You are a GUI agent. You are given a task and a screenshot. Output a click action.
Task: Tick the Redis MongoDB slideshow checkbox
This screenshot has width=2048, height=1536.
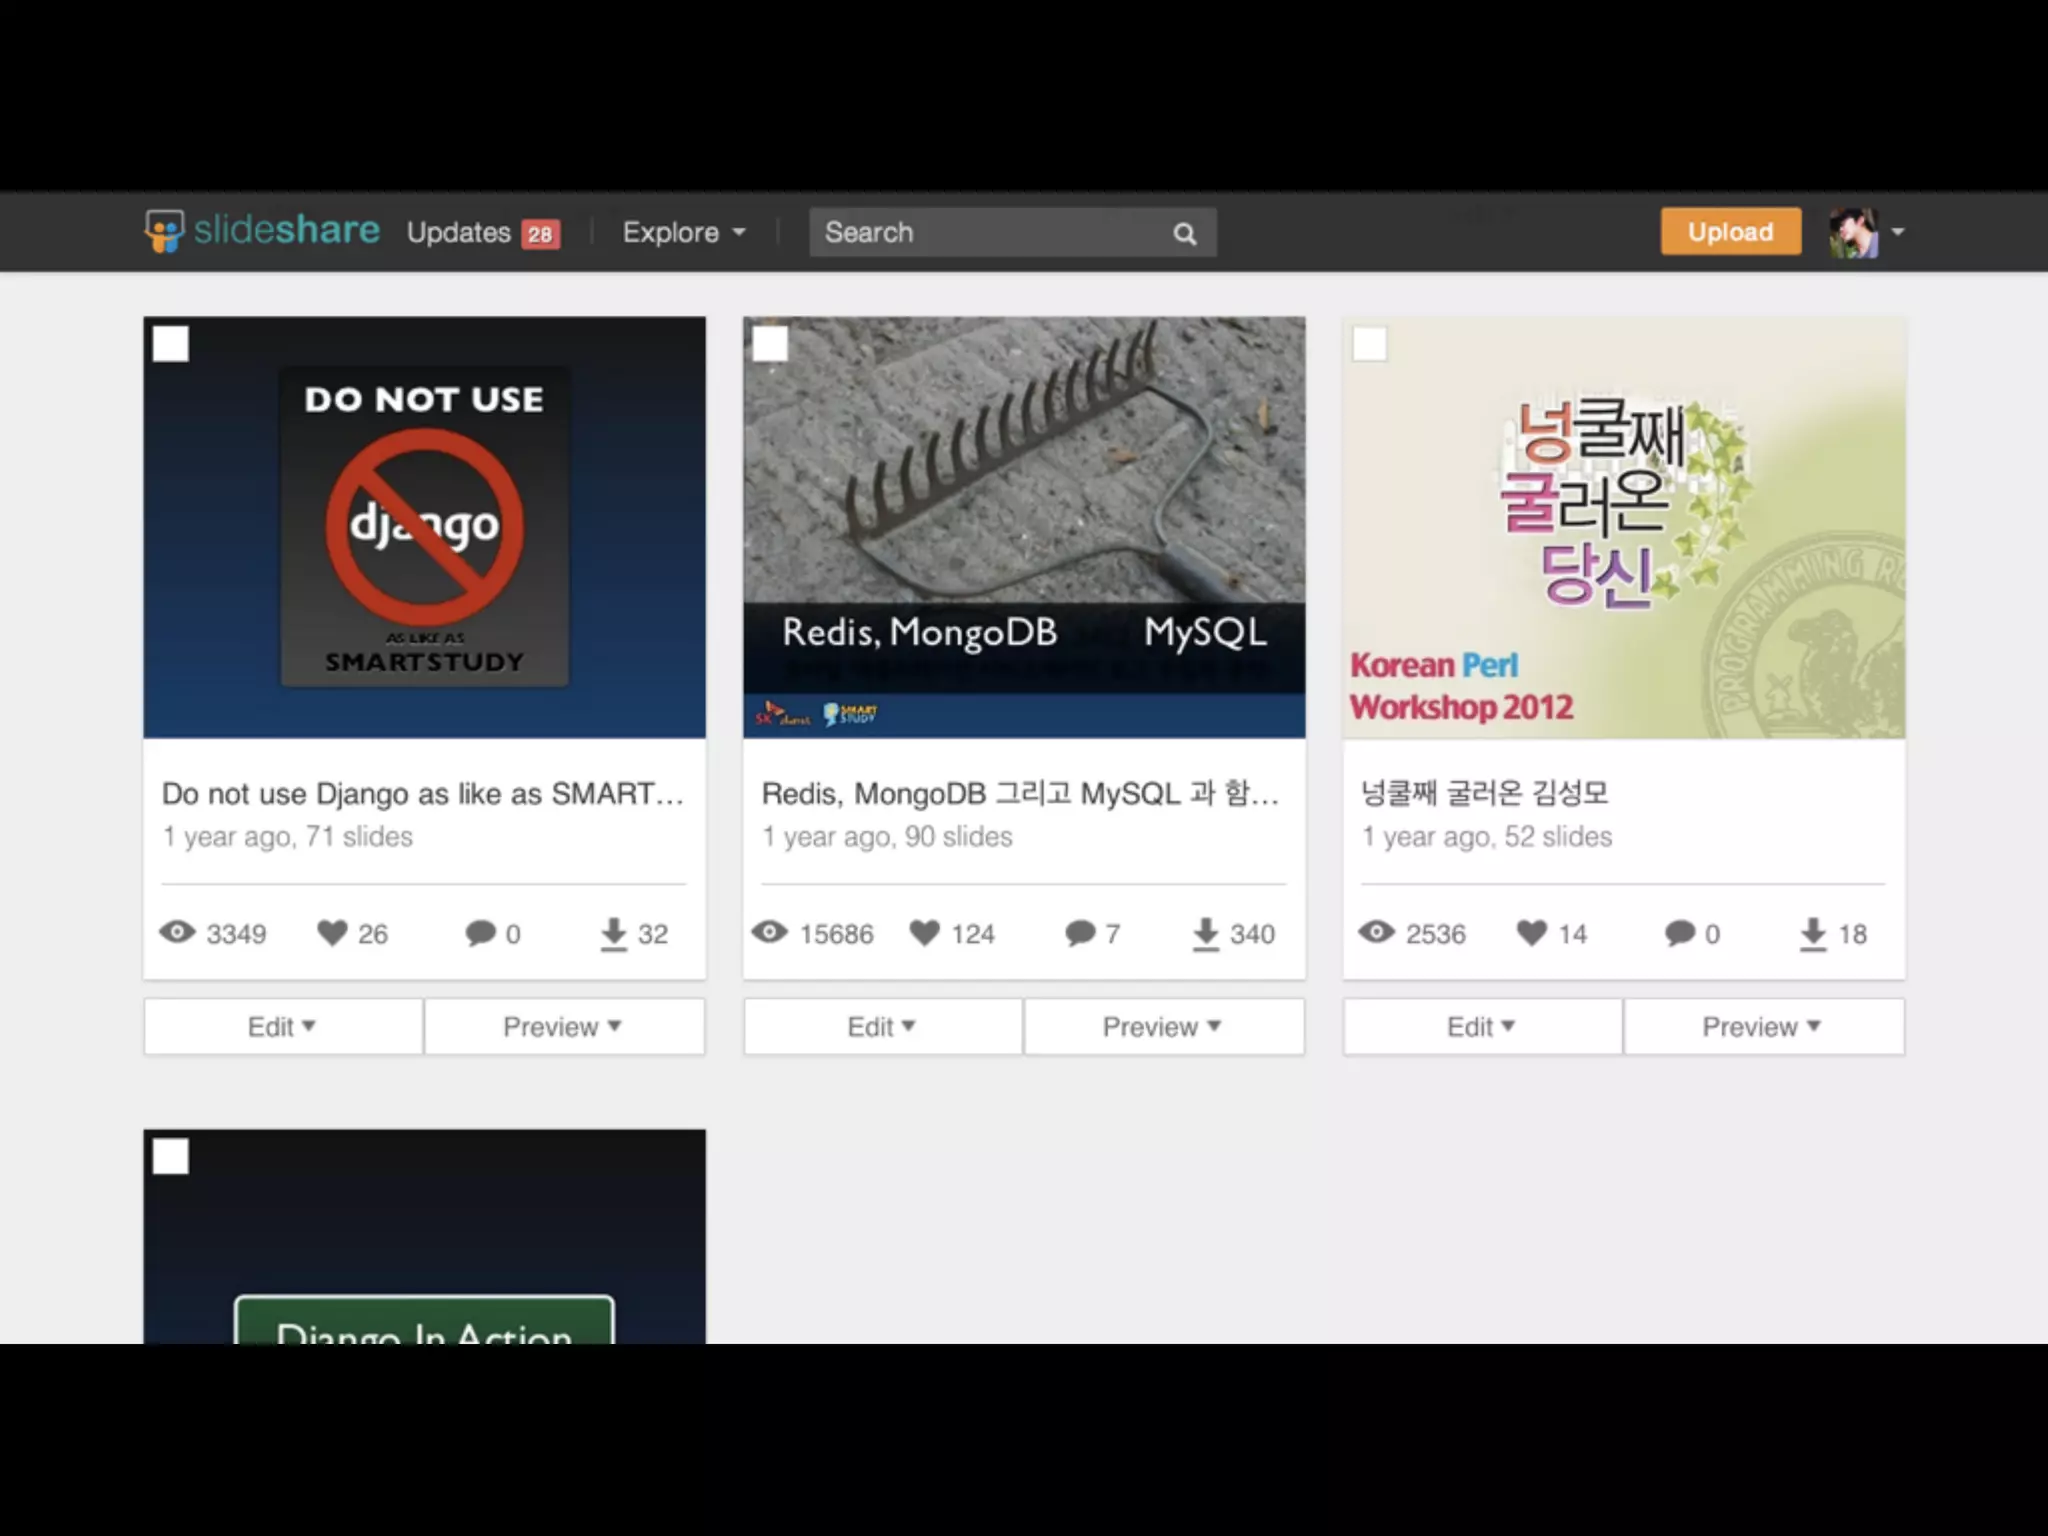(x=770, y=344)
